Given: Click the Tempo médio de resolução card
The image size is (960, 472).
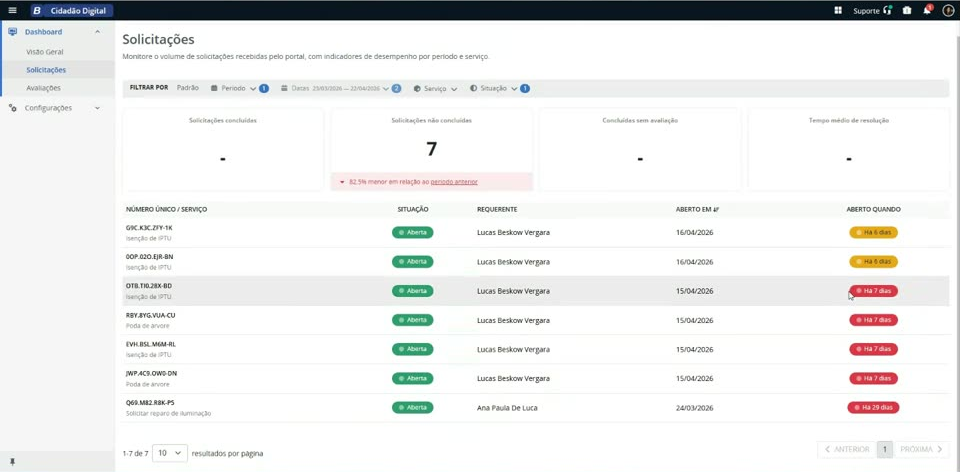Looking at the screenshot, I should tap(849, 149).
